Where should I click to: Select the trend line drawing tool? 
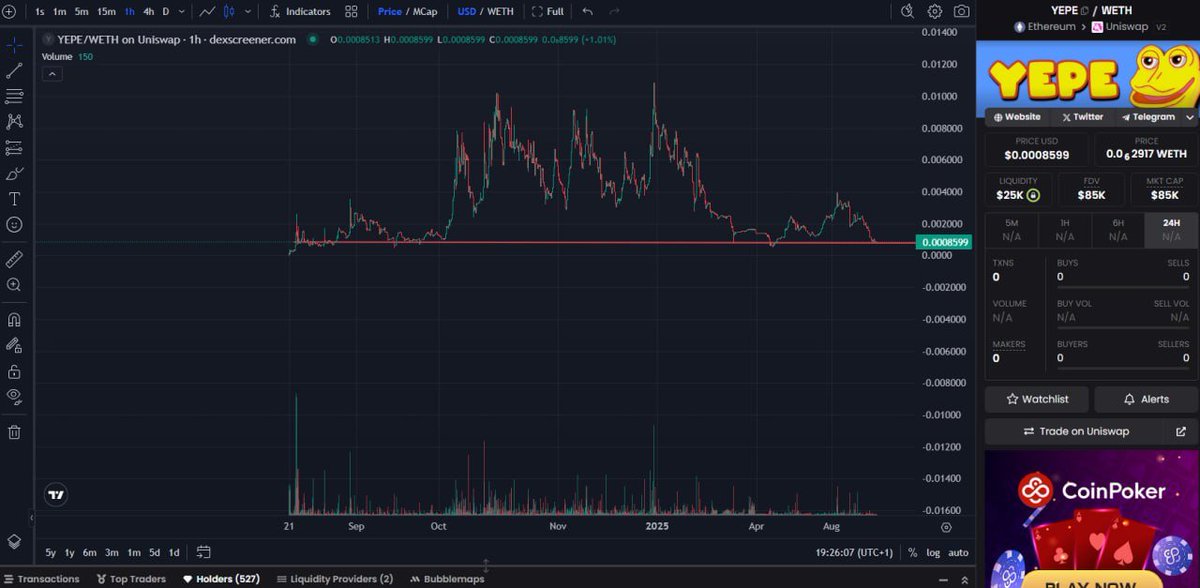click(x=14, y=71)
